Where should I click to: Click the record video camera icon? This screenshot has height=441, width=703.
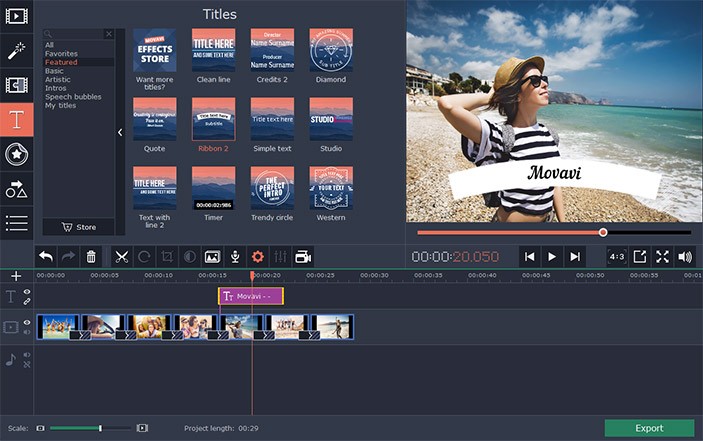(303, 257)
